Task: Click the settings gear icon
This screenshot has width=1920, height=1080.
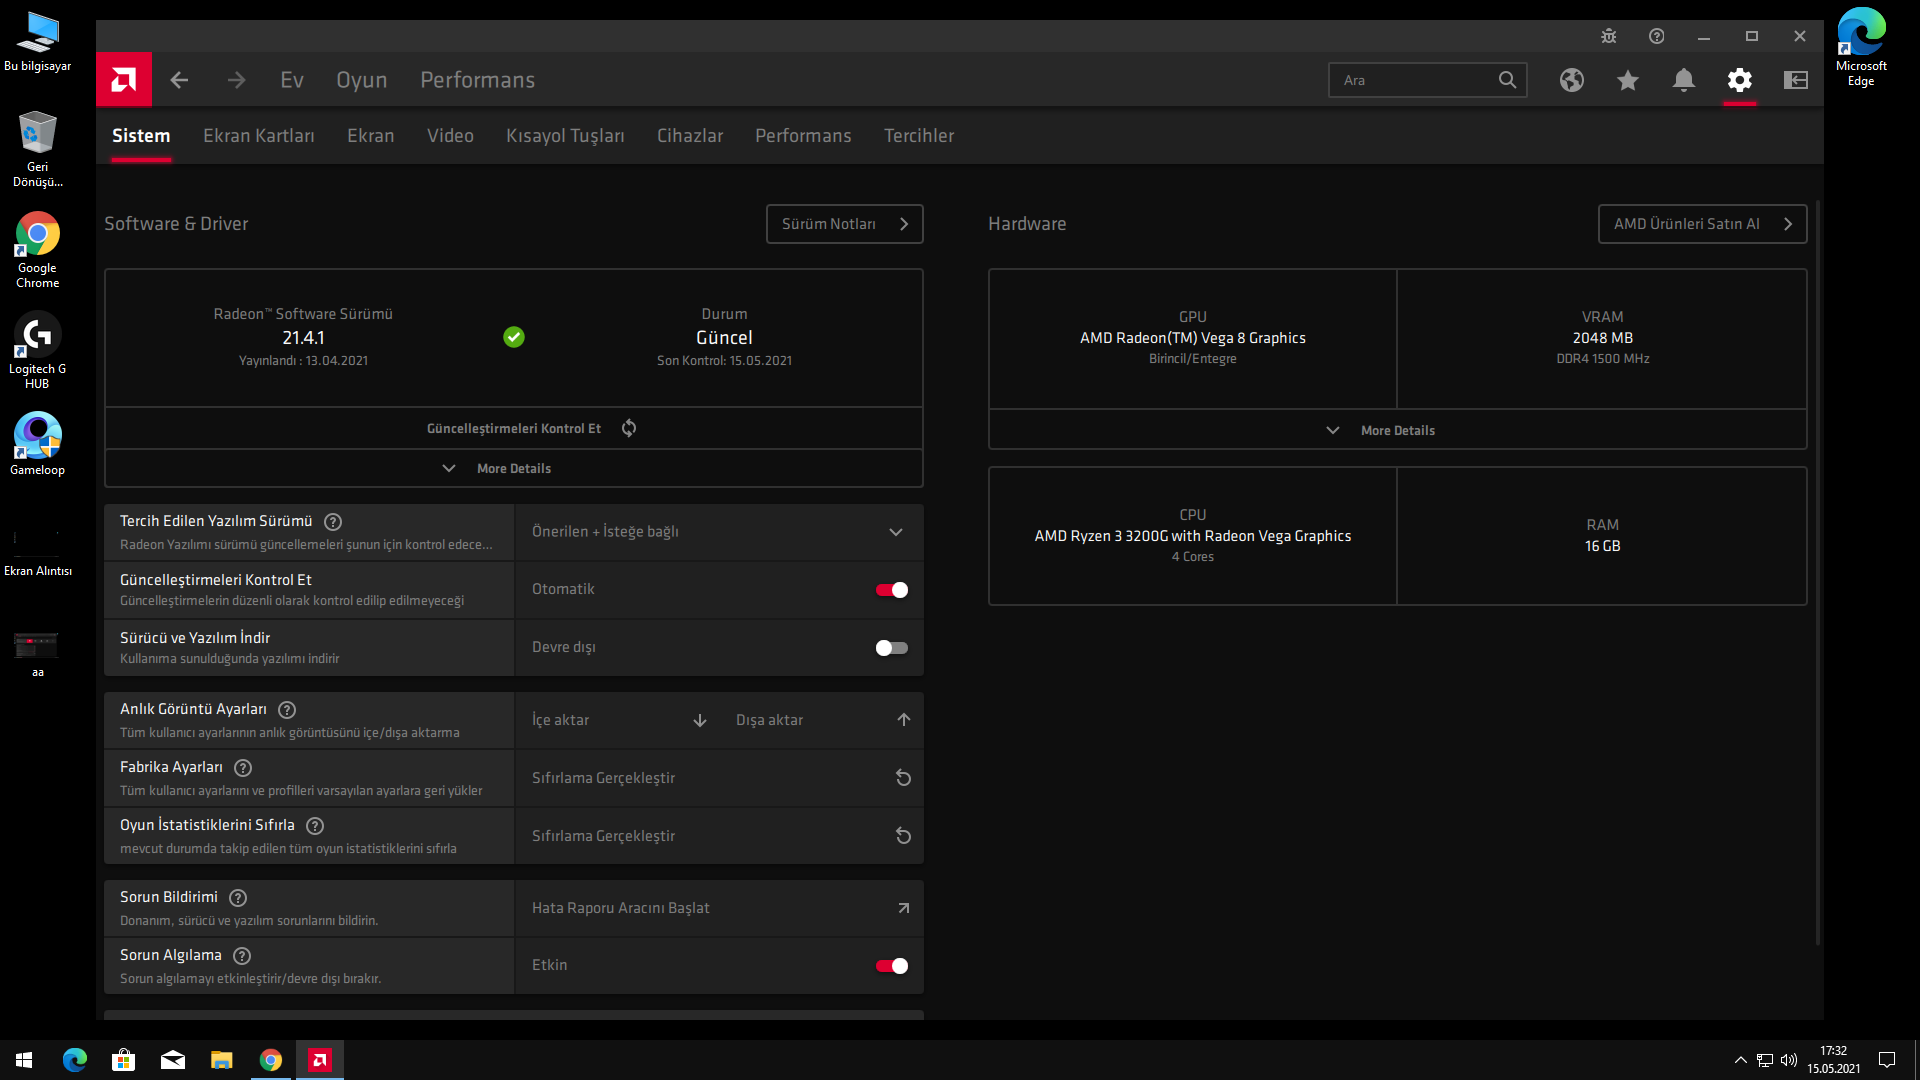Action: [1739, 80]
